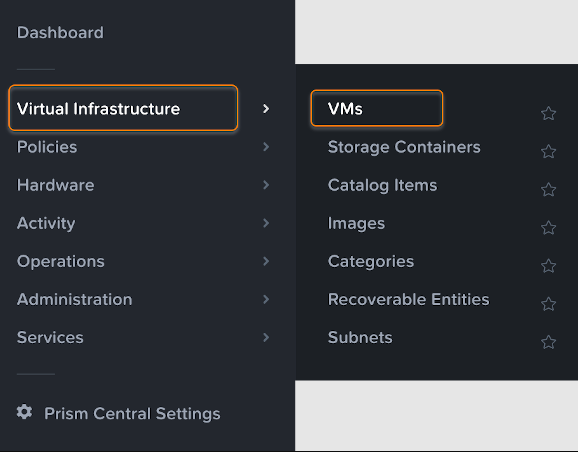The width and height of the screenshot is (578, 452).
Task: Click the star next to Subnets
Action: pos(549,342)
